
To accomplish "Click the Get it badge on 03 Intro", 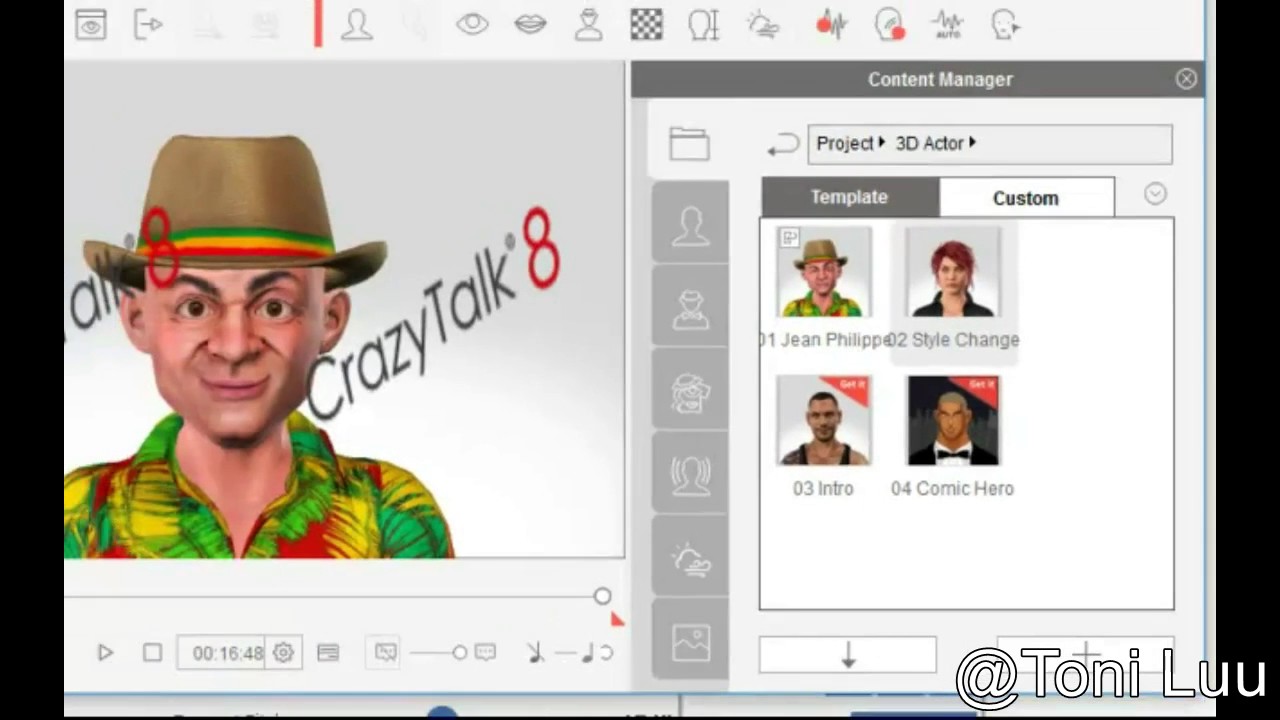I will (853, 386).
